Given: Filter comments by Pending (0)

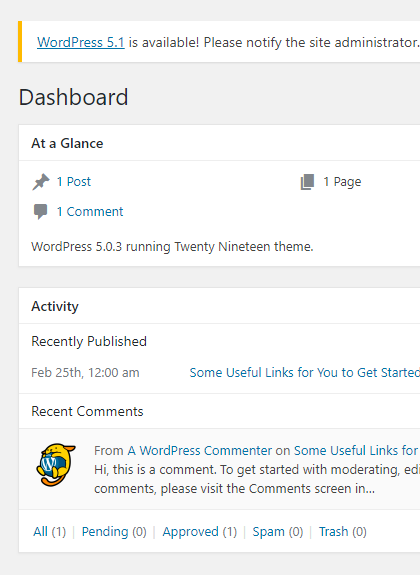Looking at the screenshot, I should tap(114, 532).
